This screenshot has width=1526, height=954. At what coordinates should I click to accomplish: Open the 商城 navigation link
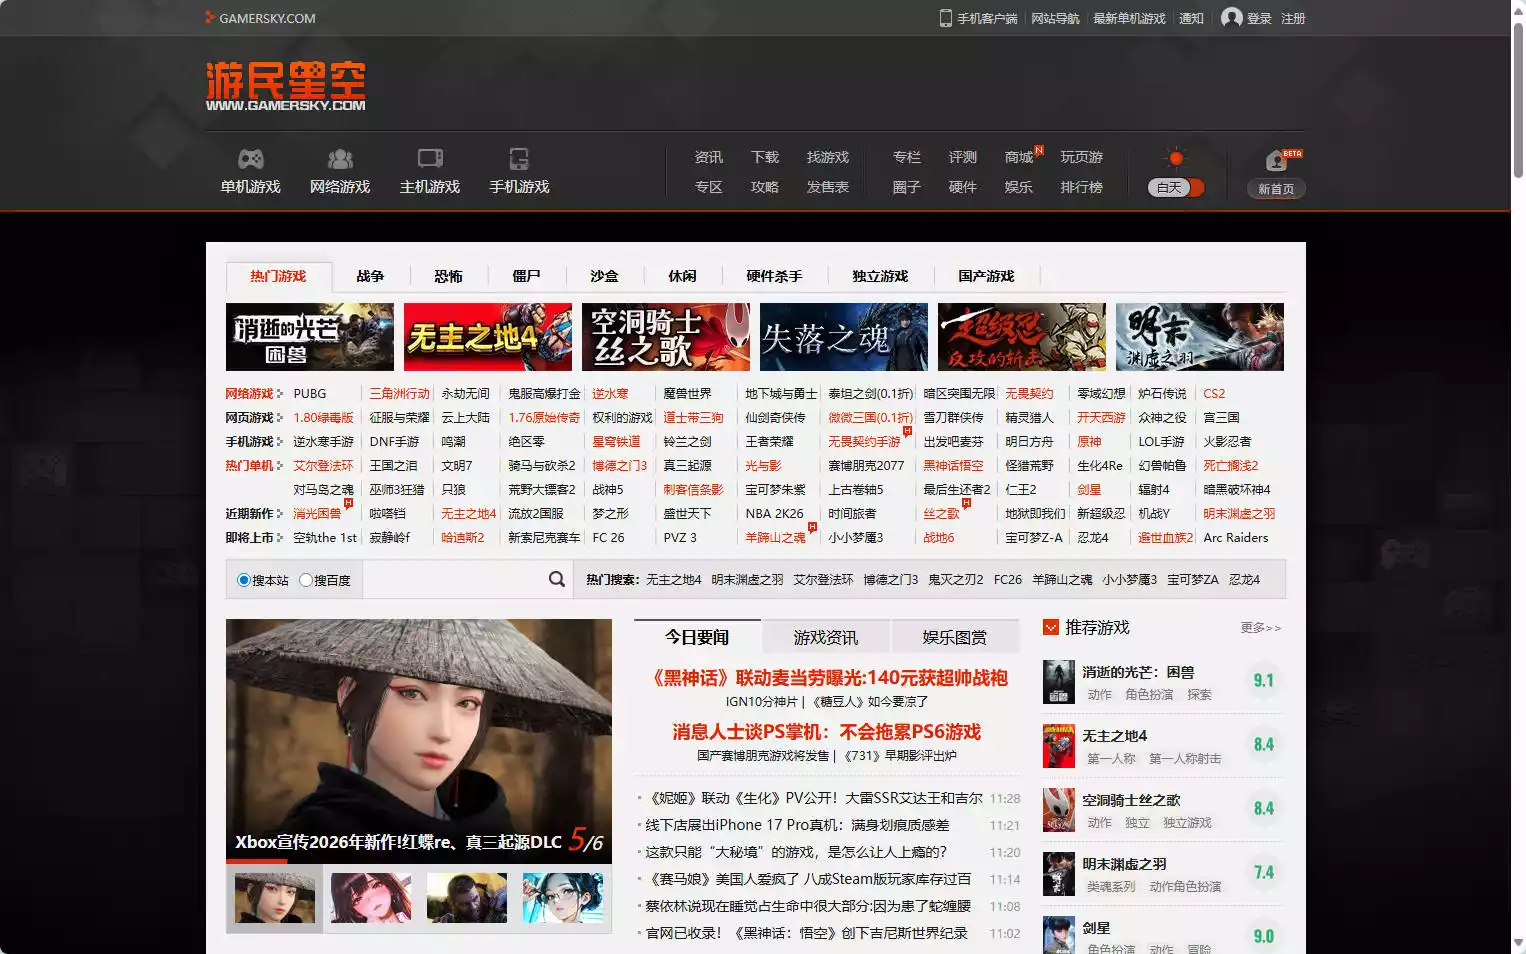click(1019, 158)
